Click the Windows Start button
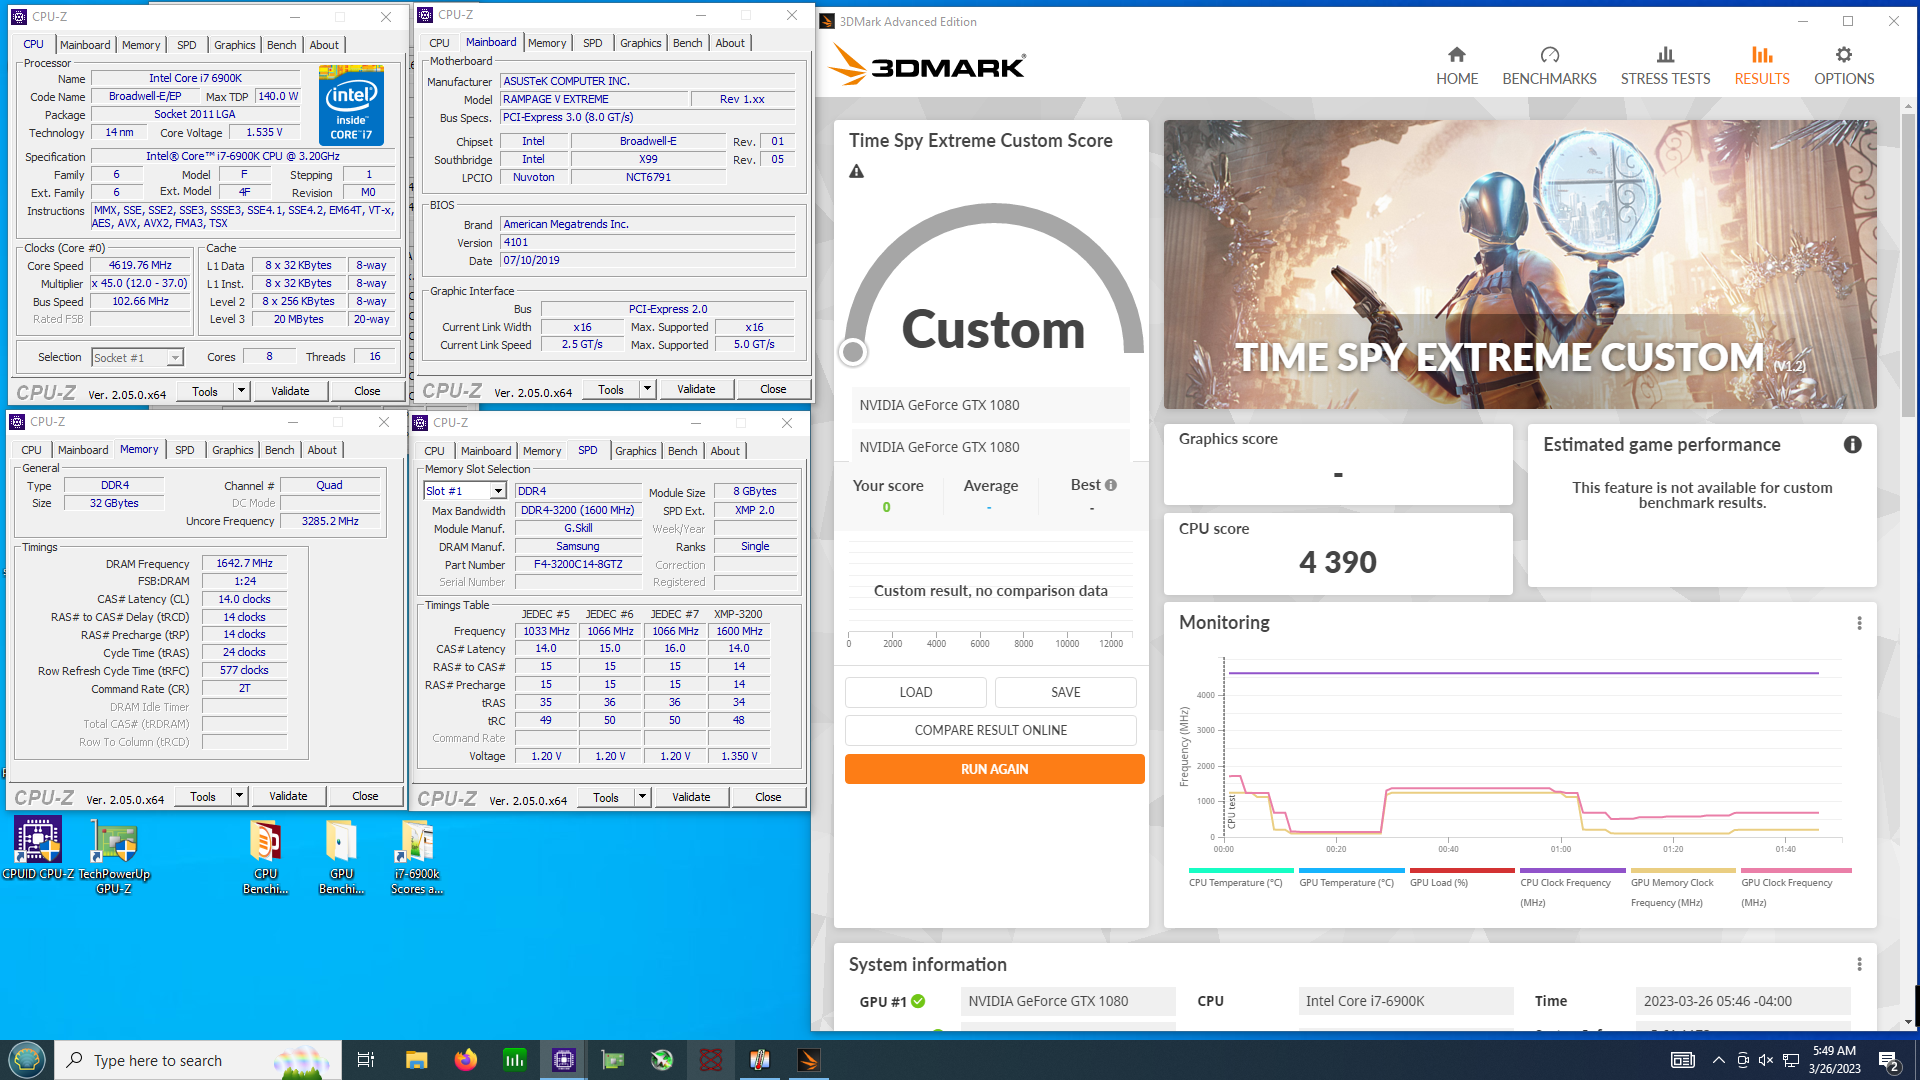The width and height of the screenshot is (1920, 1080). coord(27,1060)
